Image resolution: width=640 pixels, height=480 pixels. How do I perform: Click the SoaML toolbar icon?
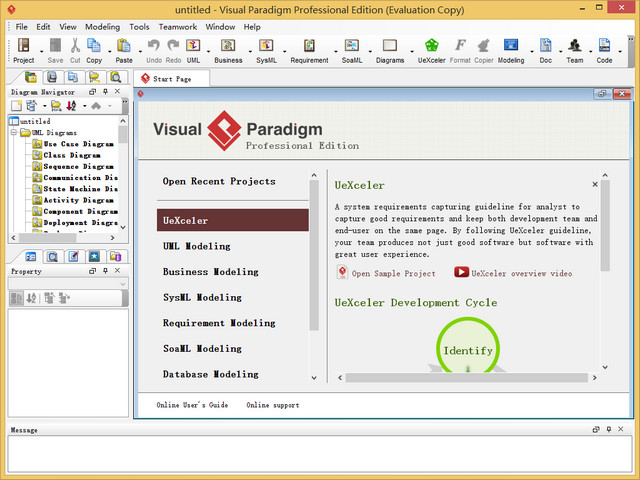352,46
